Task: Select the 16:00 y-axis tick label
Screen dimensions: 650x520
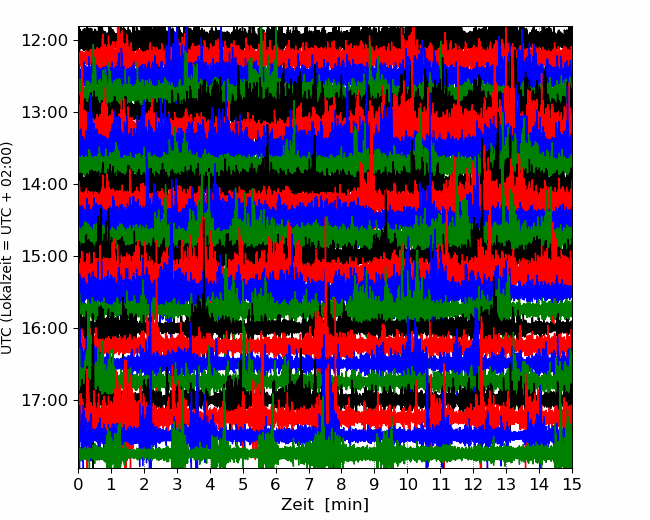Action: 44,328
